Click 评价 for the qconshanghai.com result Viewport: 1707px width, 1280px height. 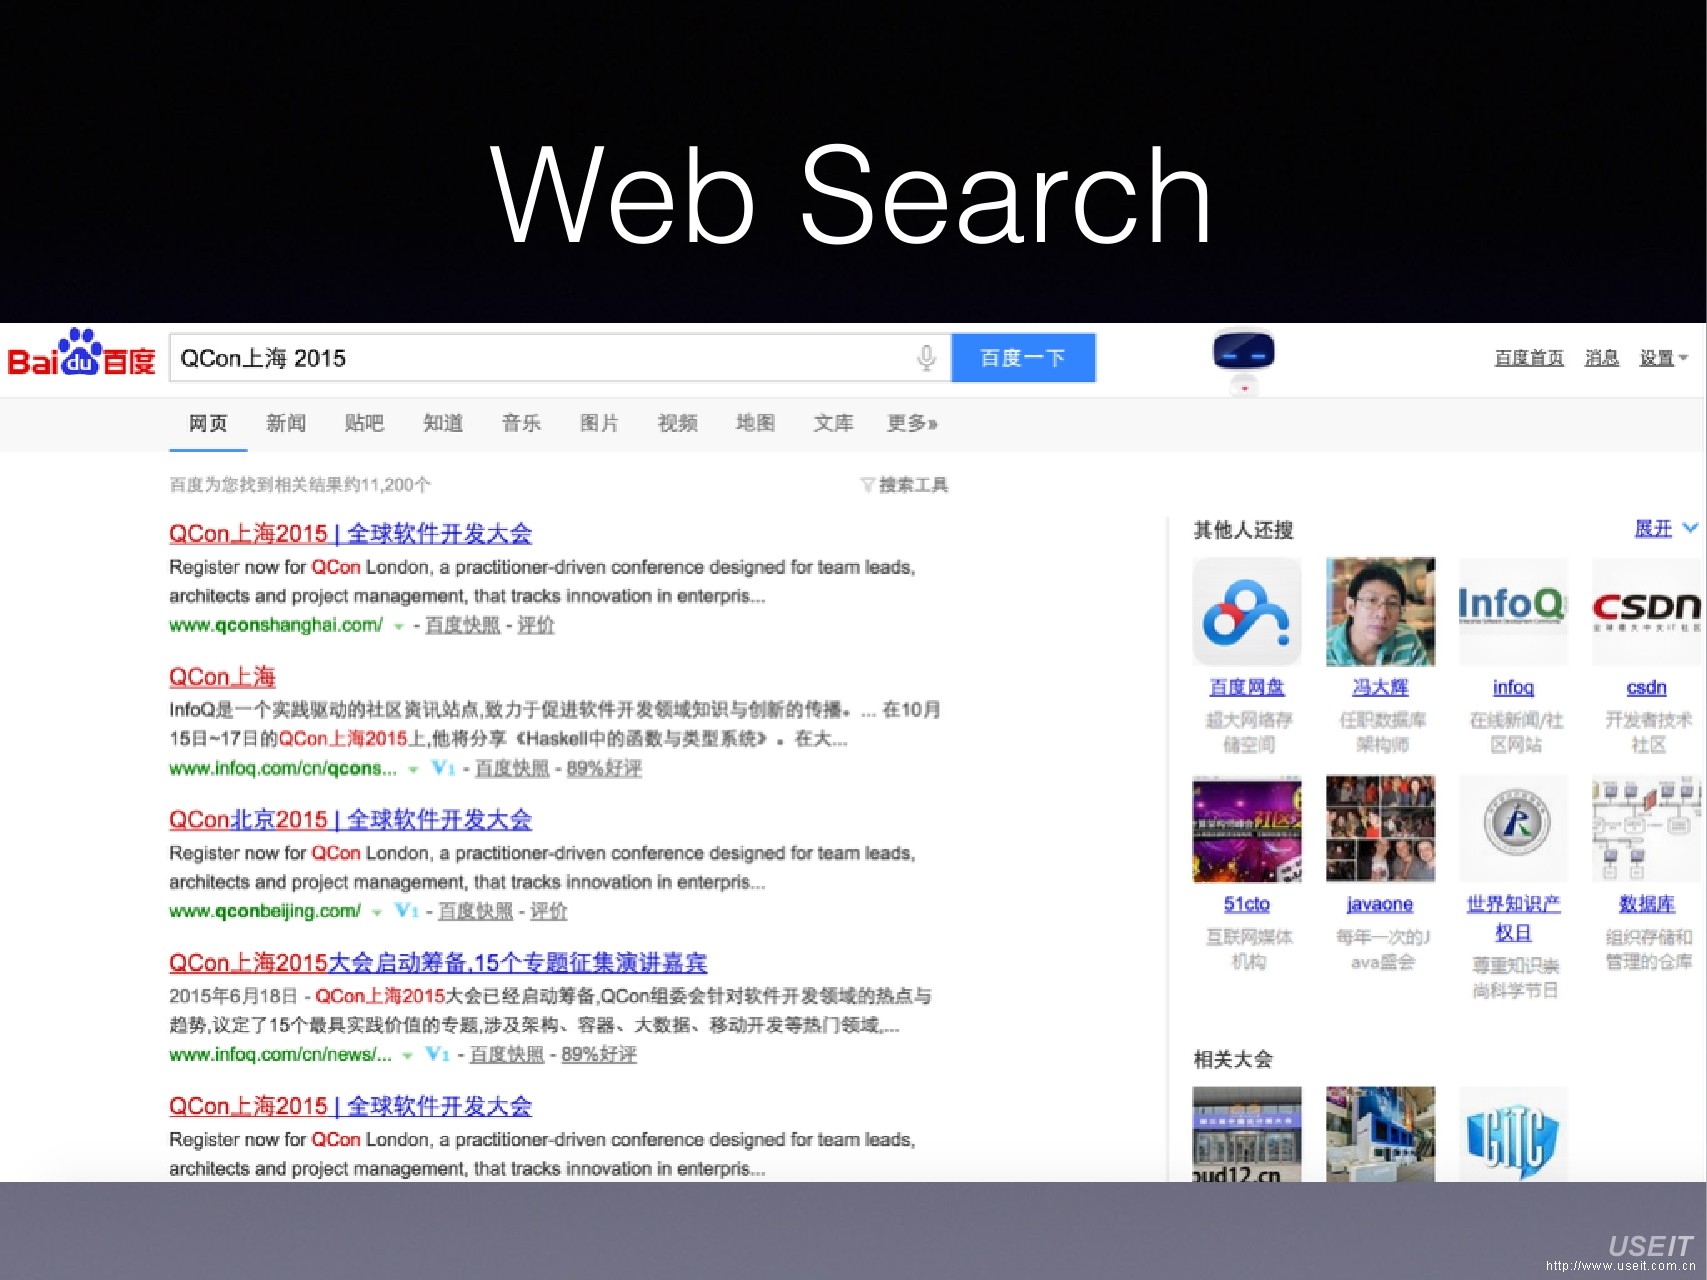point(536,625)
